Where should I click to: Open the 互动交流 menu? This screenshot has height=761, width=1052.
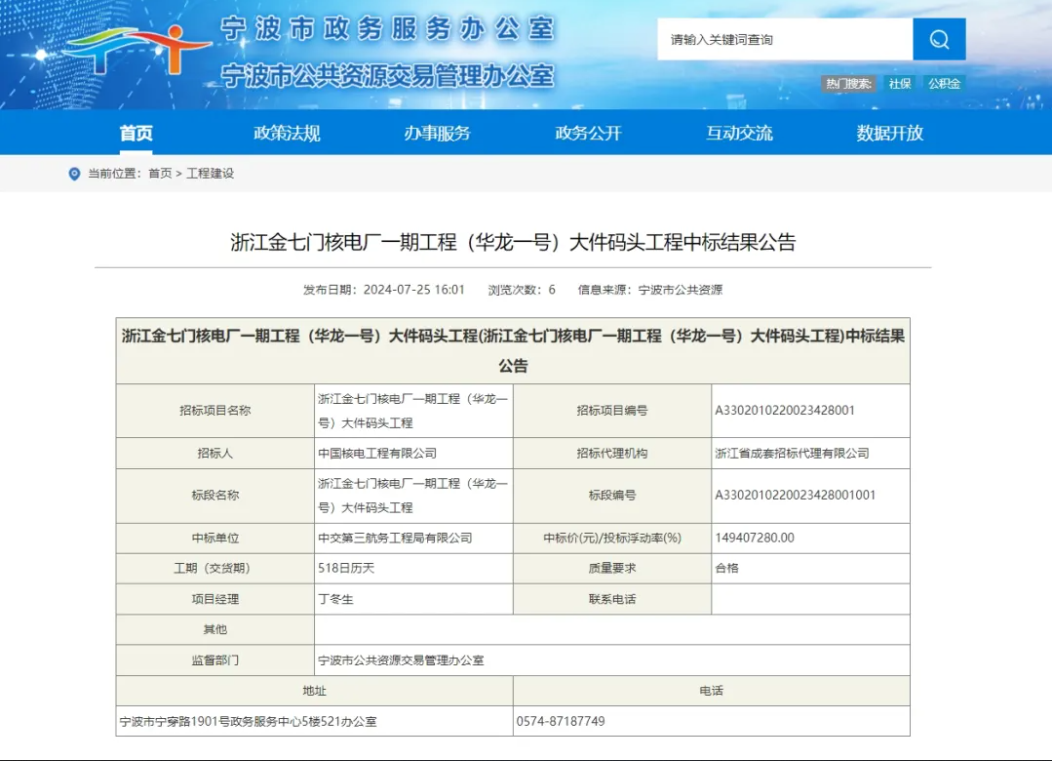740,132
